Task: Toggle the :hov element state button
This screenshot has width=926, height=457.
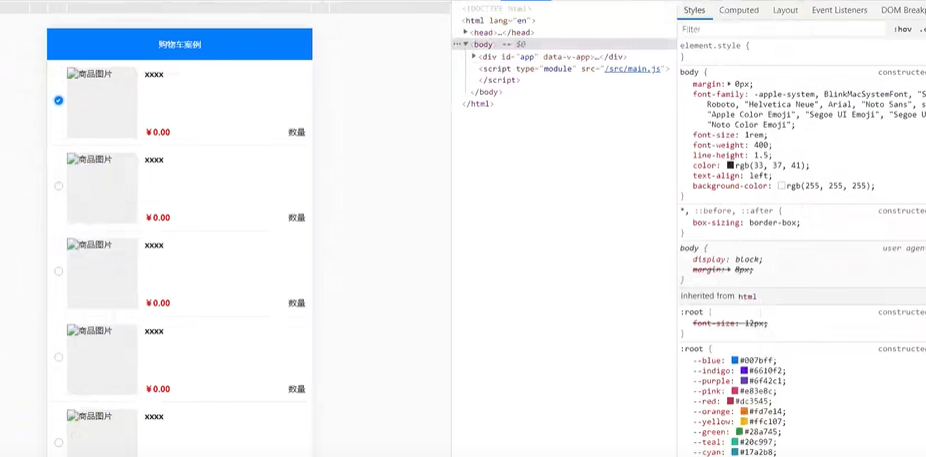Action: pyautogui.click(x=902, y=29)
